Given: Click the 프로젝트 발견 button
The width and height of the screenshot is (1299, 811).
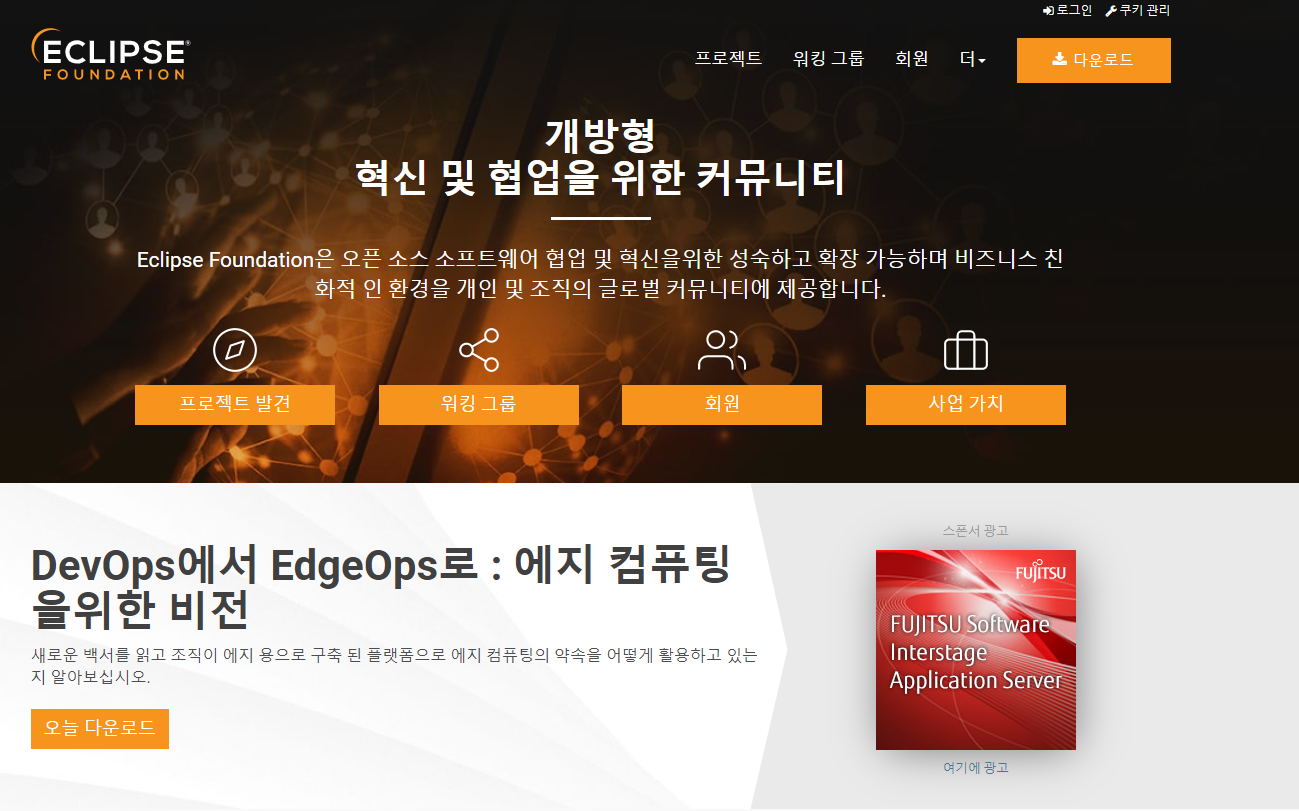Looking at the screenshot, I should 235,405.
